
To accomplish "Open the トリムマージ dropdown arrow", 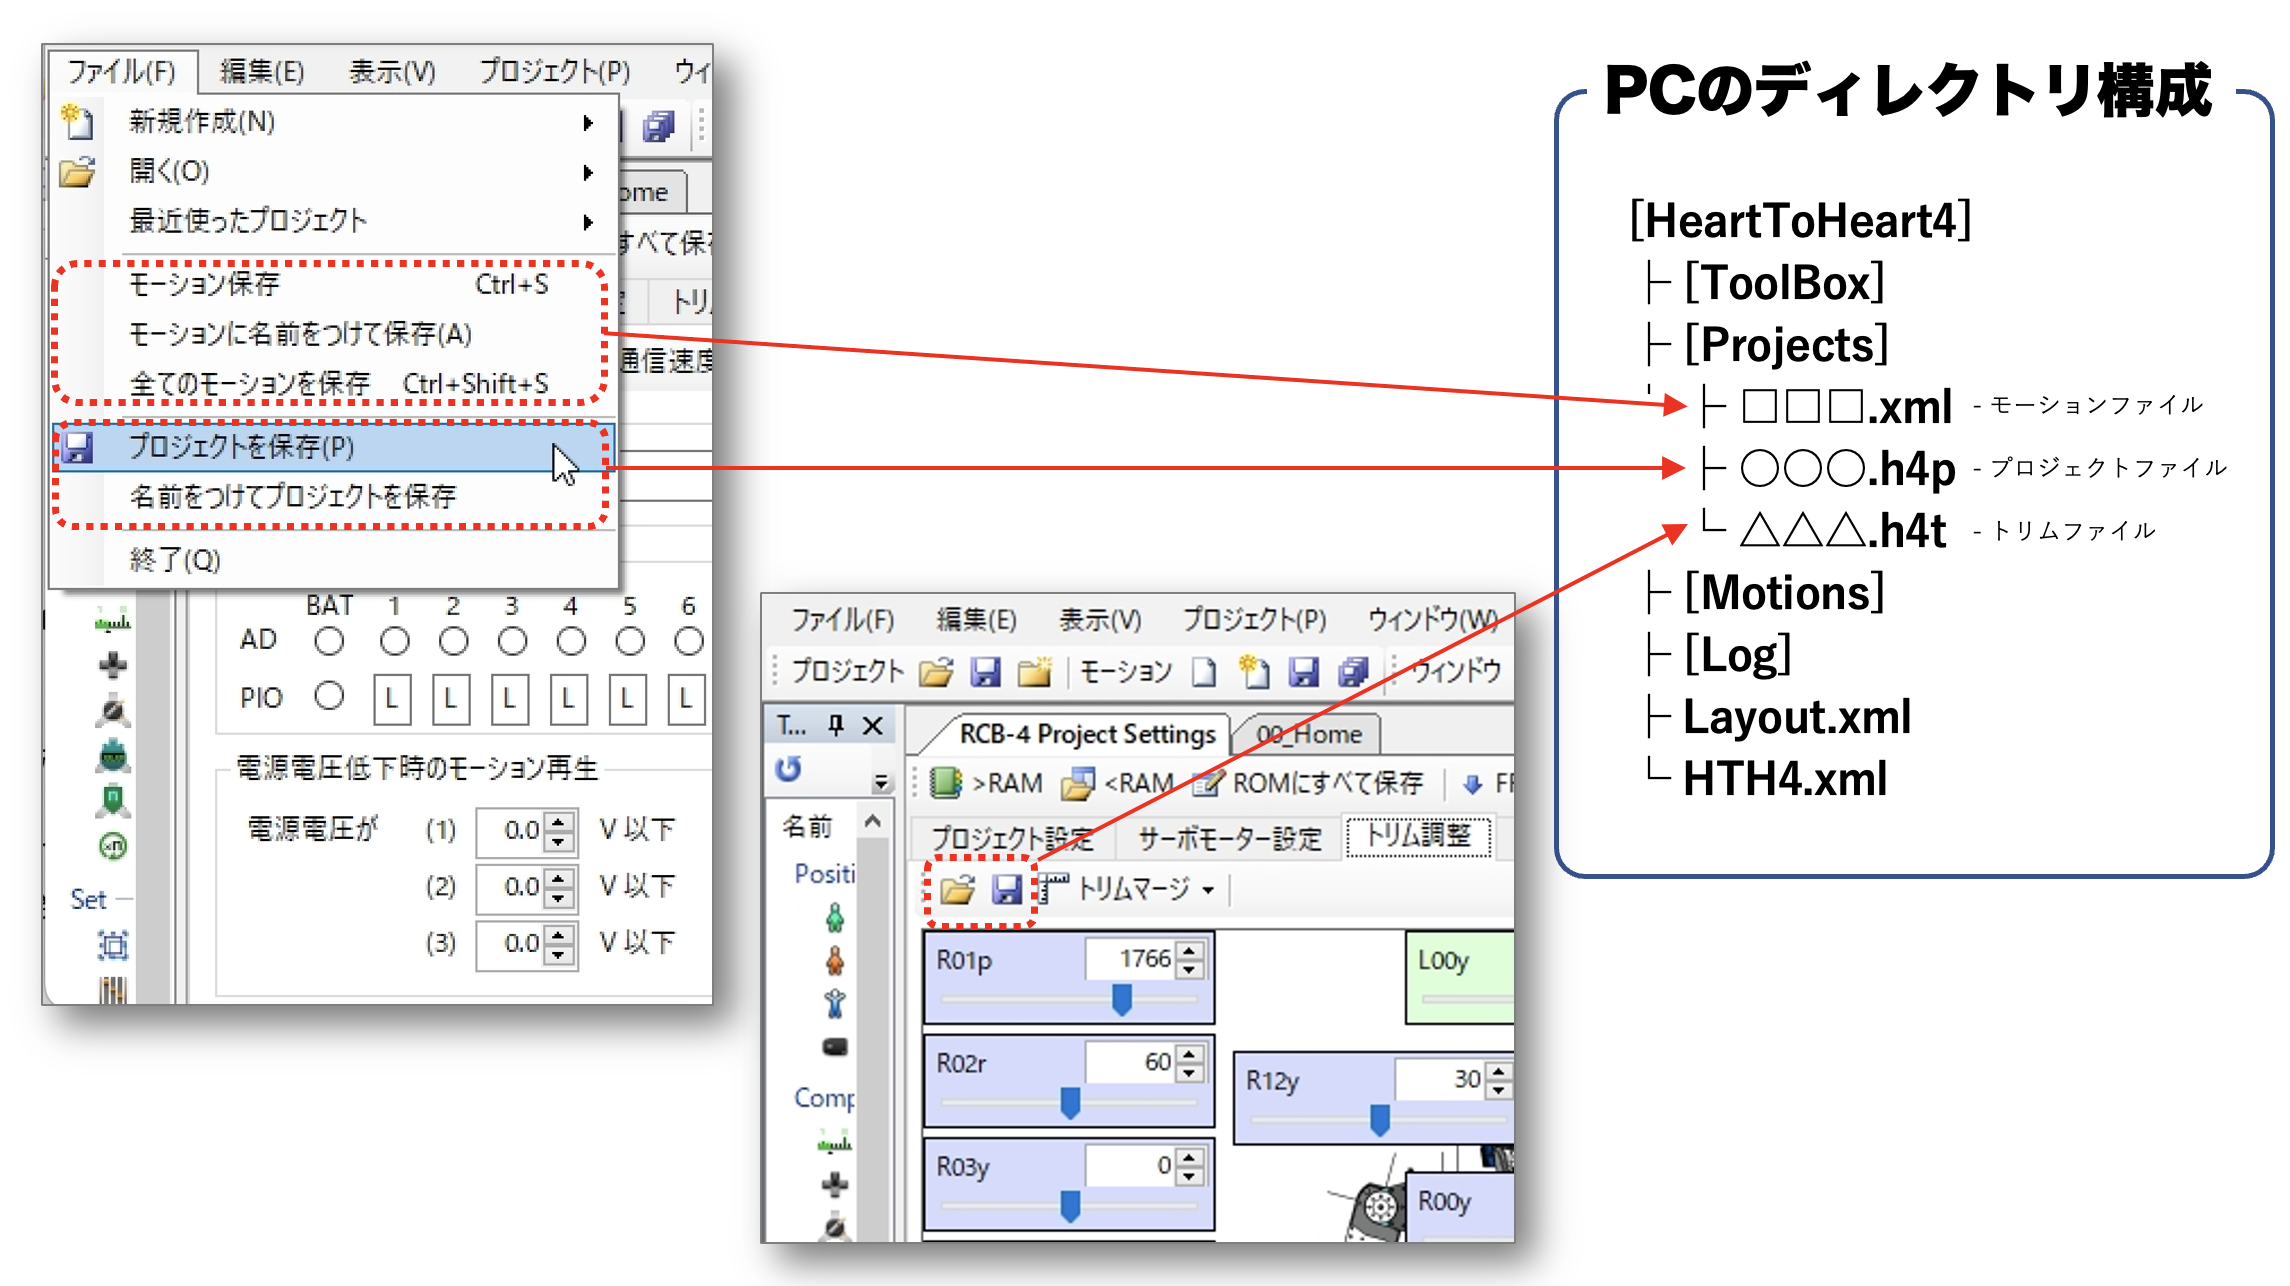I will click(1208, 890).
